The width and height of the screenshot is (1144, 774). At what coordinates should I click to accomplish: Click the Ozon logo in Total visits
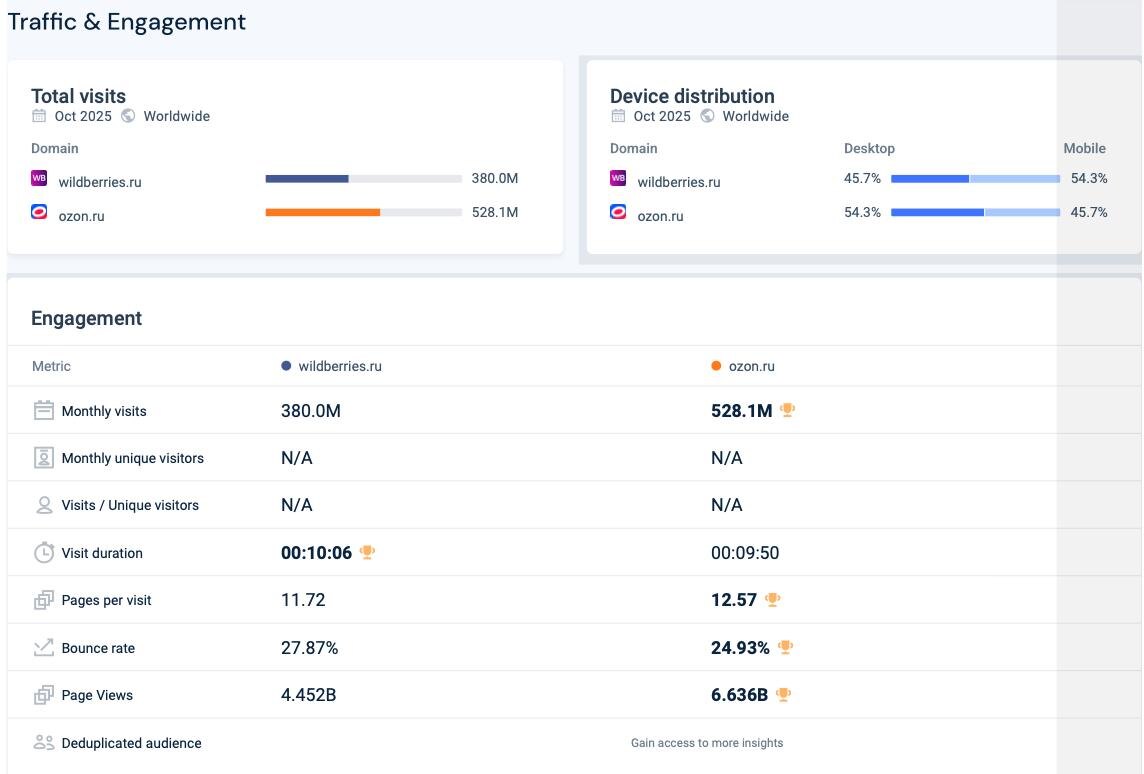(x=39, y=212)
